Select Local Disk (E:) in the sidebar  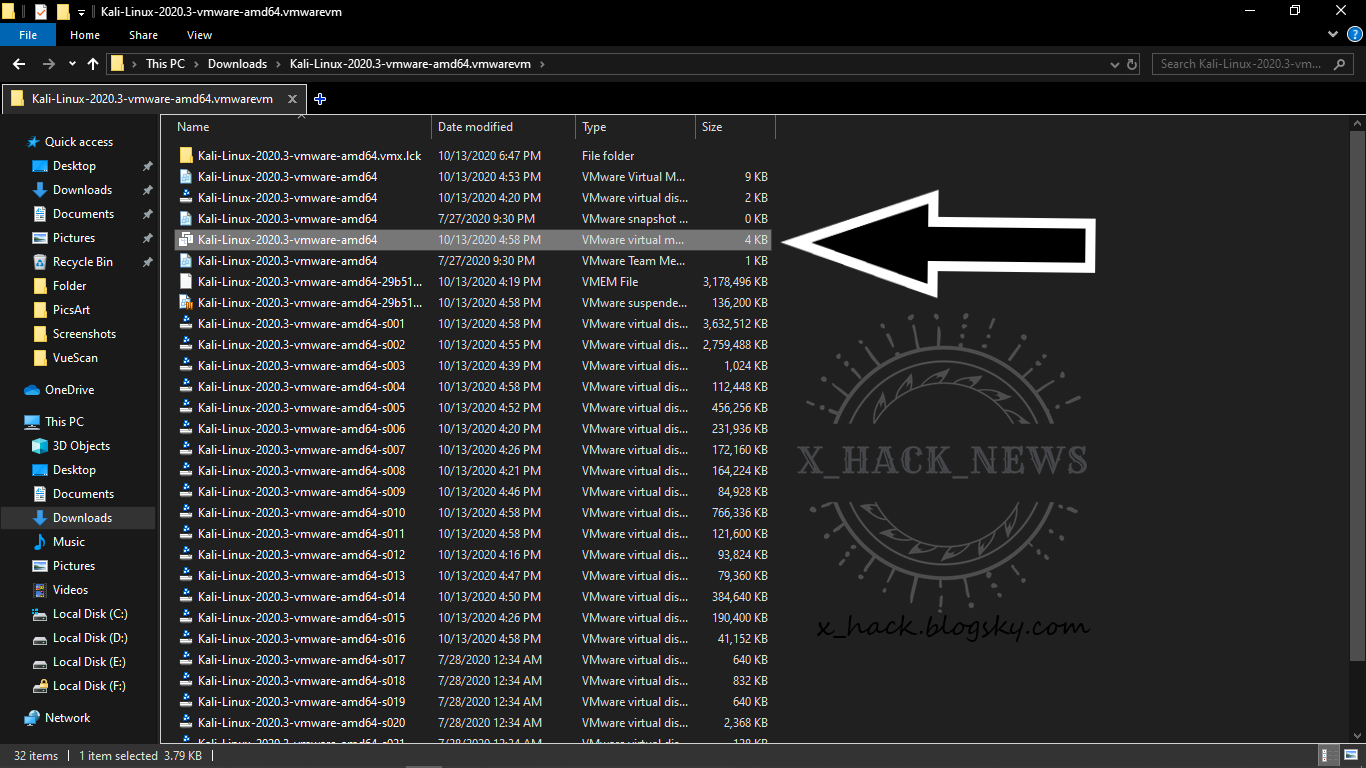pos(90,662)
